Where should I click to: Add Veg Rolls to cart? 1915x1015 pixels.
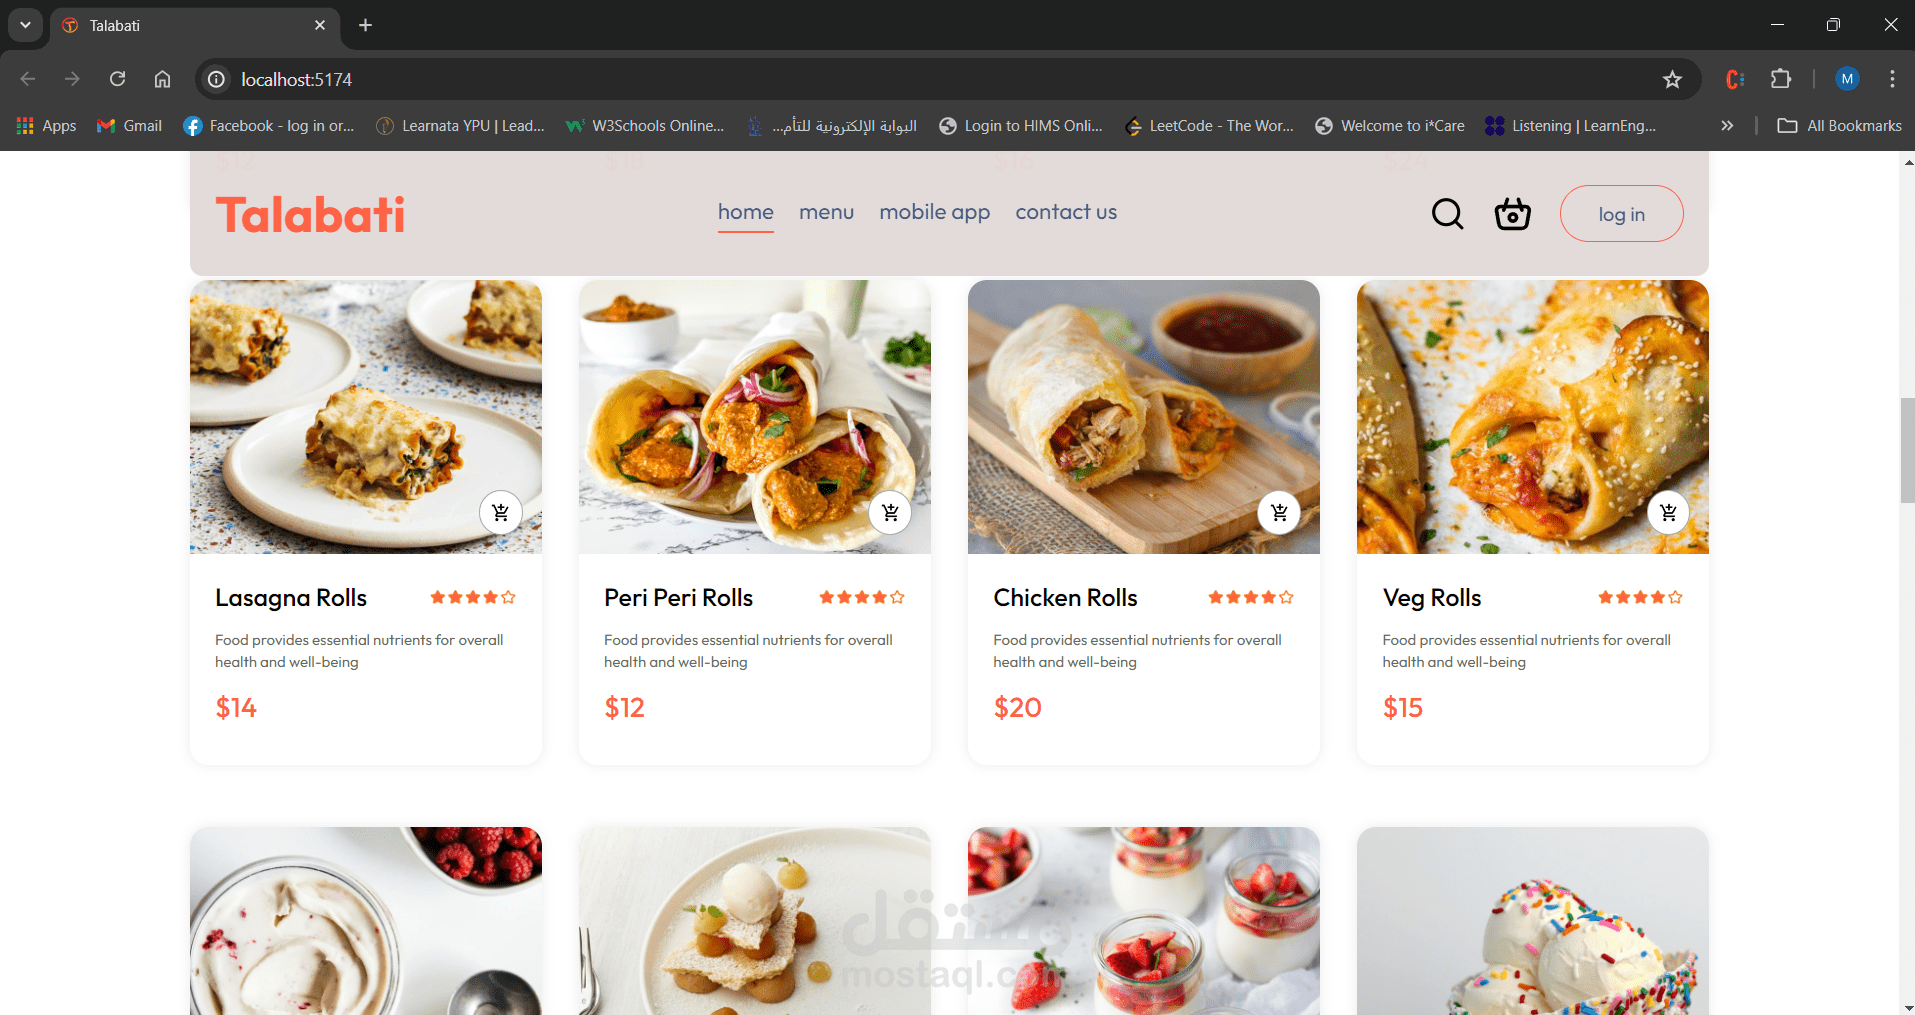pyautogui.click(x=1668, y=513)
